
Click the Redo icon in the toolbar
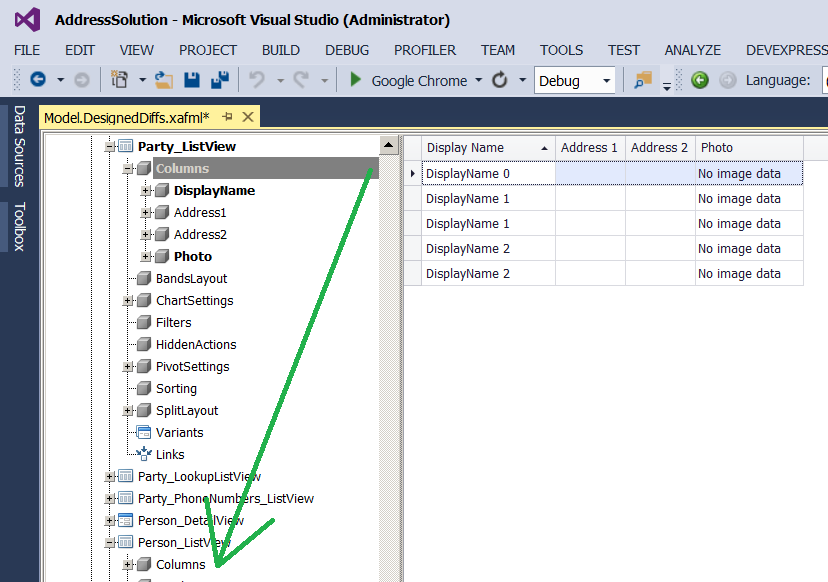(x=300, y=80)
